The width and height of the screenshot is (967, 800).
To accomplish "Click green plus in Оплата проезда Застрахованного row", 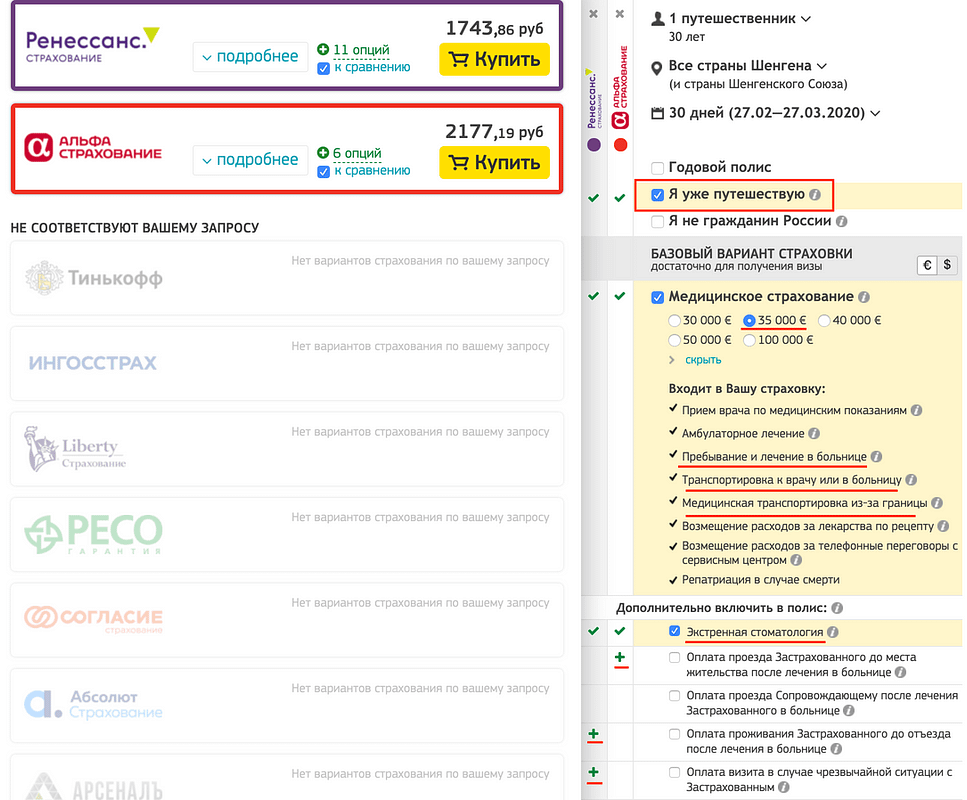I will pyautogui.click(x=620, y=657).
